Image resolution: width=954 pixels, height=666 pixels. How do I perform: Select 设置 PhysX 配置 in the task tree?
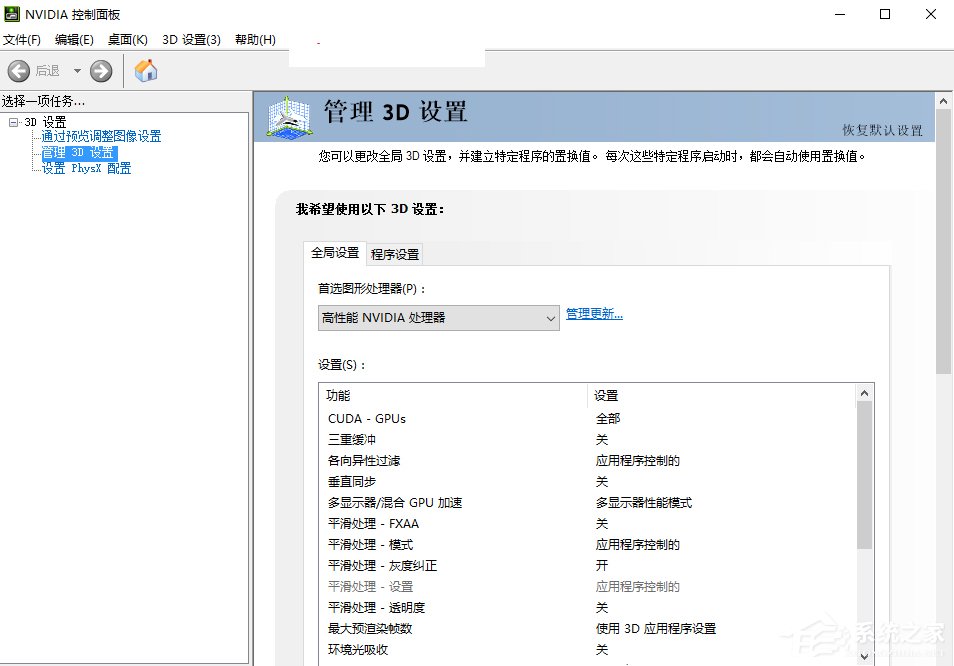click(x=85, y=166)
